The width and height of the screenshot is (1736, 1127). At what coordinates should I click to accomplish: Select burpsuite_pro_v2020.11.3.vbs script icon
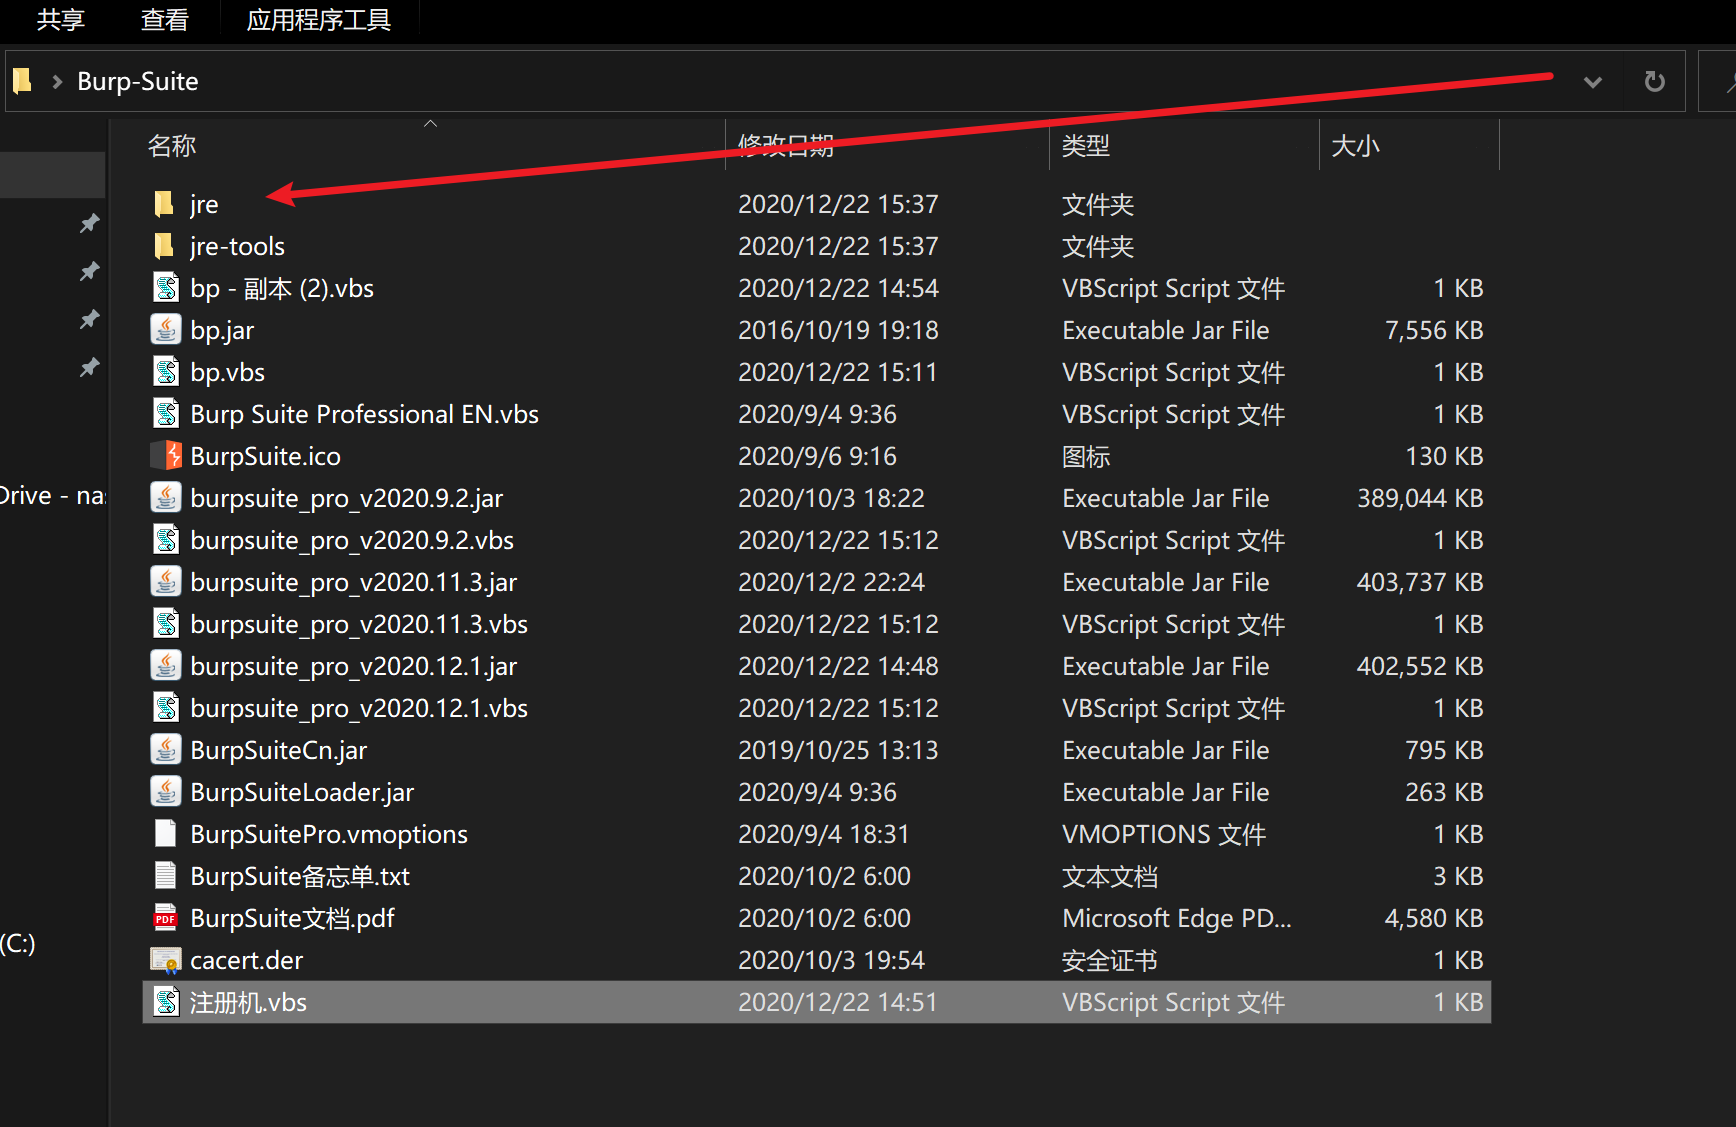coord(166,623)
